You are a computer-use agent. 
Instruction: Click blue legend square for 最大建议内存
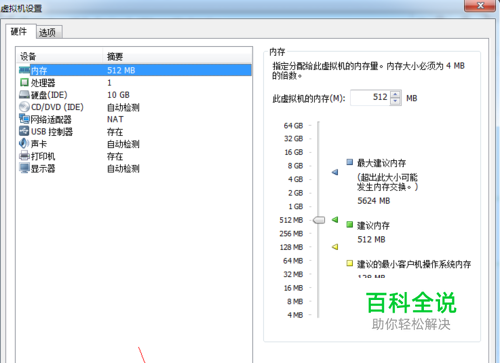coord(349,162)
